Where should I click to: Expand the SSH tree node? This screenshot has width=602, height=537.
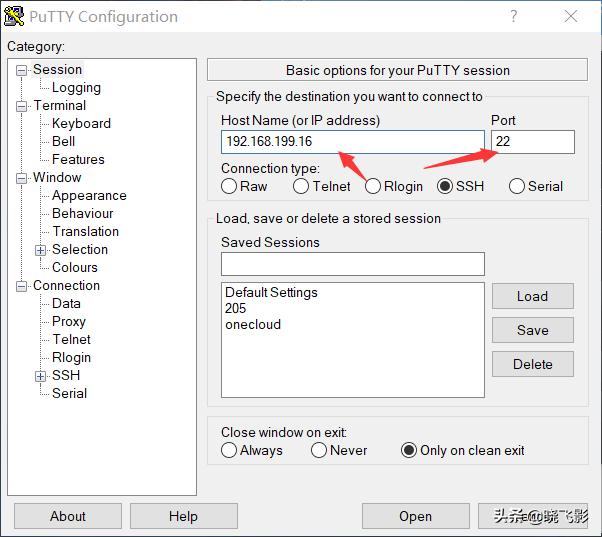(x=41, y=376)
